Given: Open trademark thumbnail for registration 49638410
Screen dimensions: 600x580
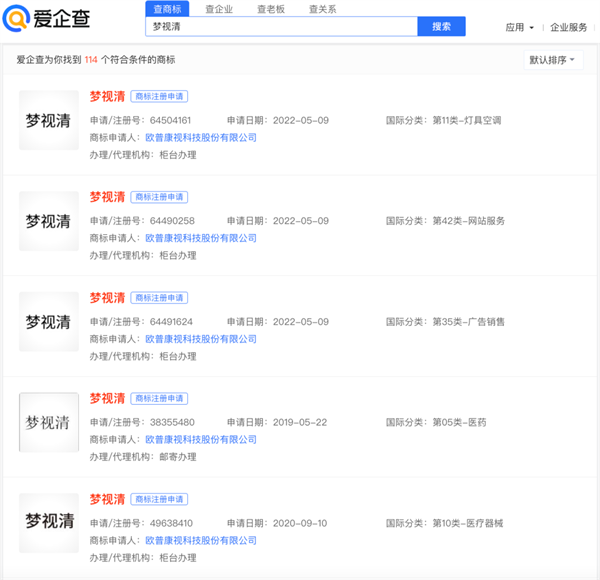Looking at the screenshot, I should pyautogui.click(x=49, y=523).
